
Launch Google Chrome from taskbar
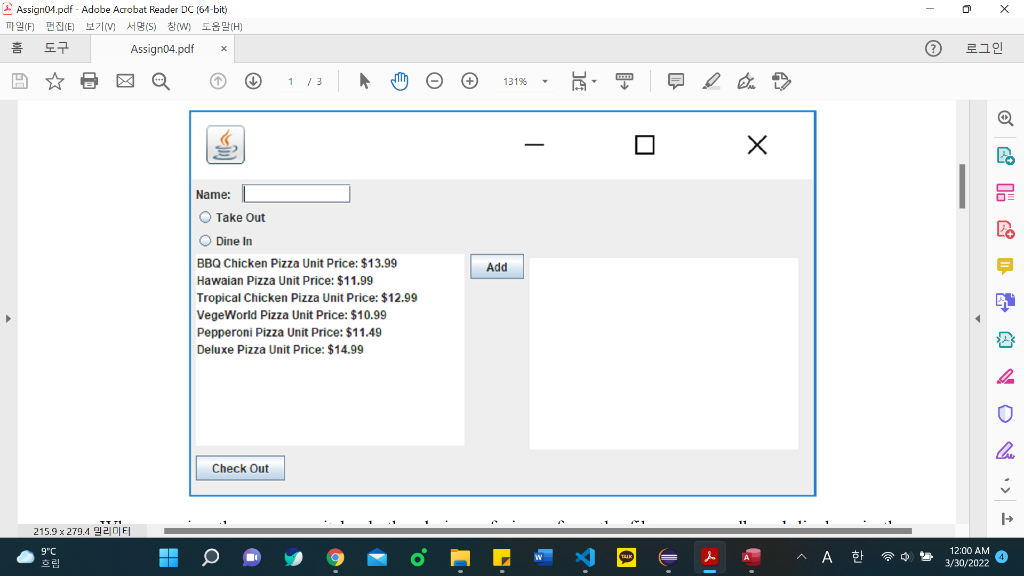(x=336, y=558)
